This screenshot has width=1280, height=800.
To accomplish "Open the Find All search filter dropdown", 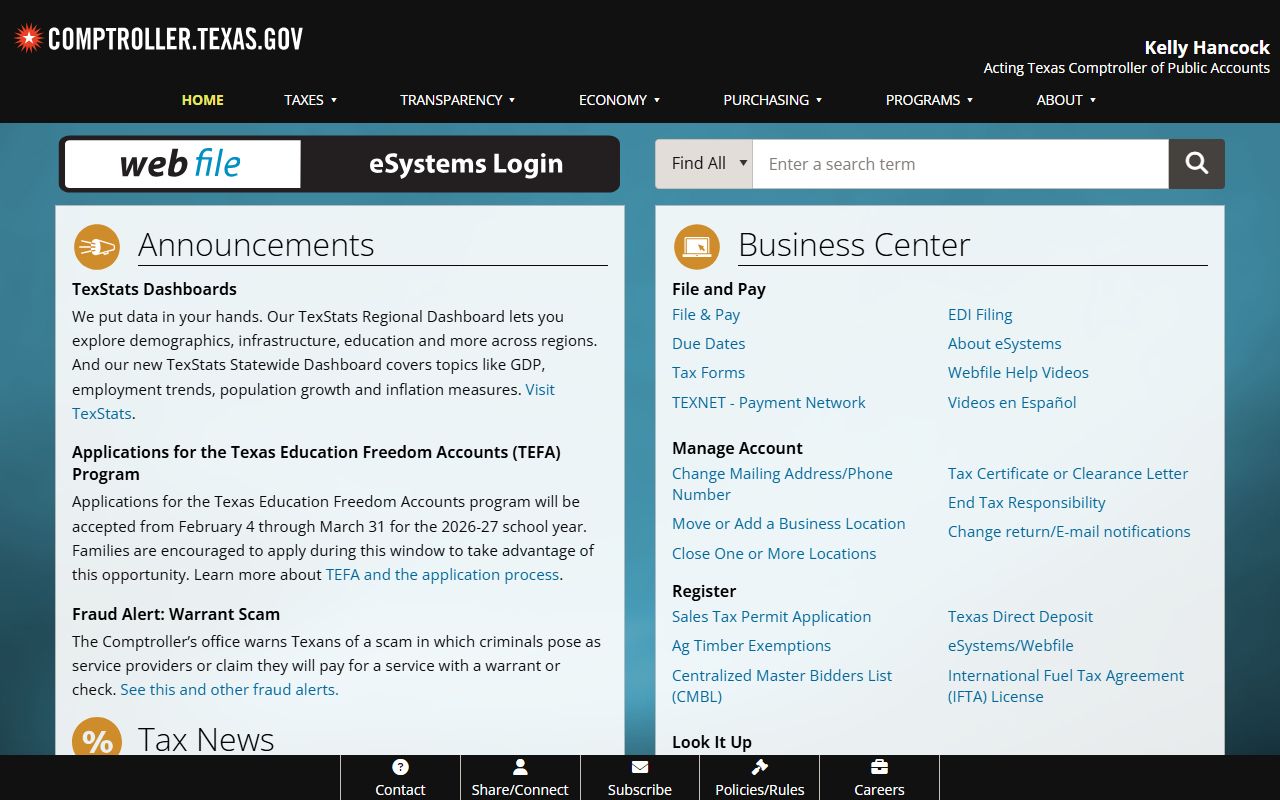I will point(704,164).
